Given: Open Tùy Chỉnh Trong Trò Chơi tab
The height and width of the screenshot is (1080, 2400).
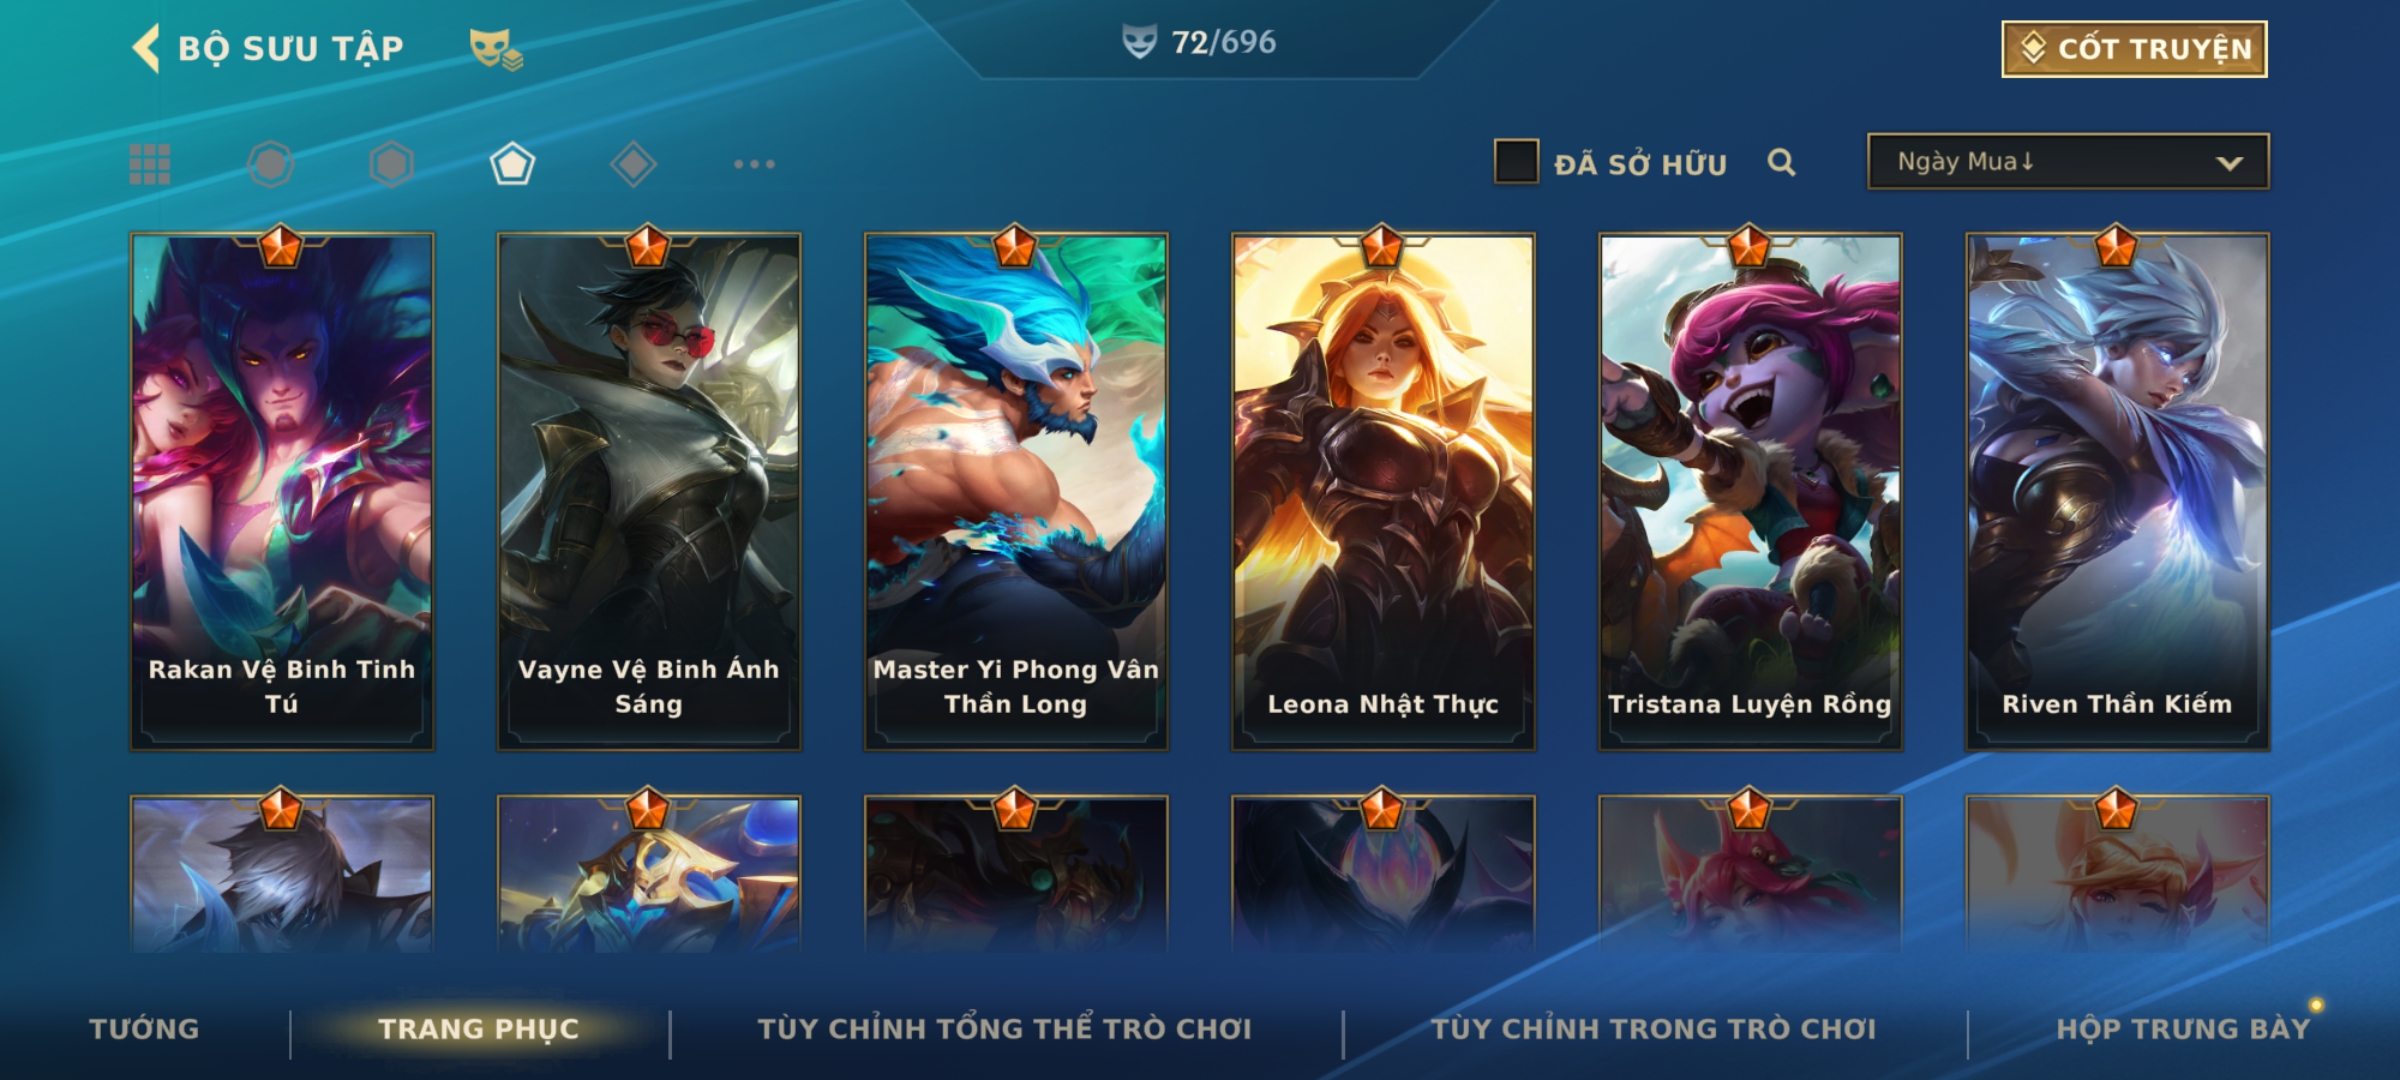Looking at the screenshot, I should coord(1654,1029).
